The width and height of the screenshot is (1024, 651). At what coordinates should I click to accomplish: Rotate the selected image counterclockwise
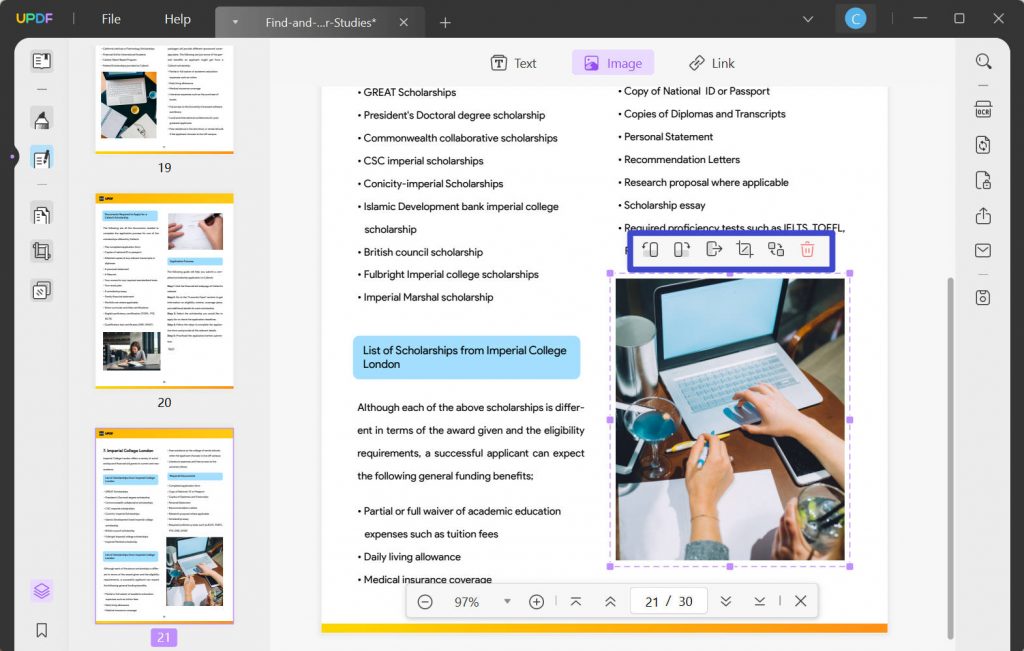pos(650,249)
